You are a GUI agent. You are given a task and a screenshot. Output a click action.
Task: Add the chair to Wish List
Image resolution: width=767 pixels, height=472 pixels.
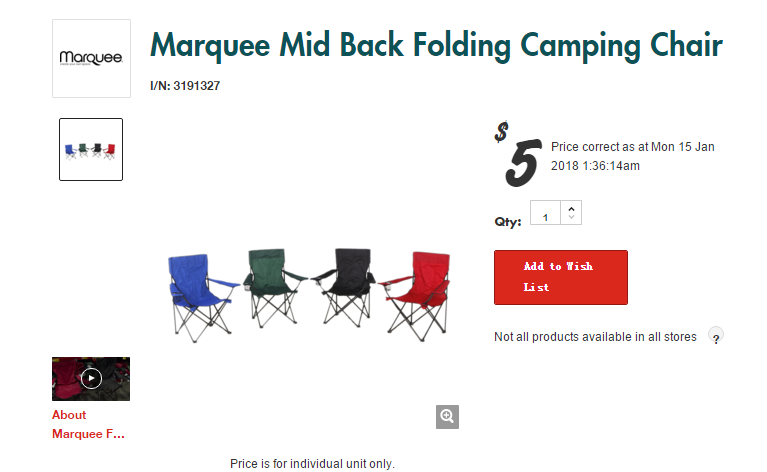(x=561, y=277)
